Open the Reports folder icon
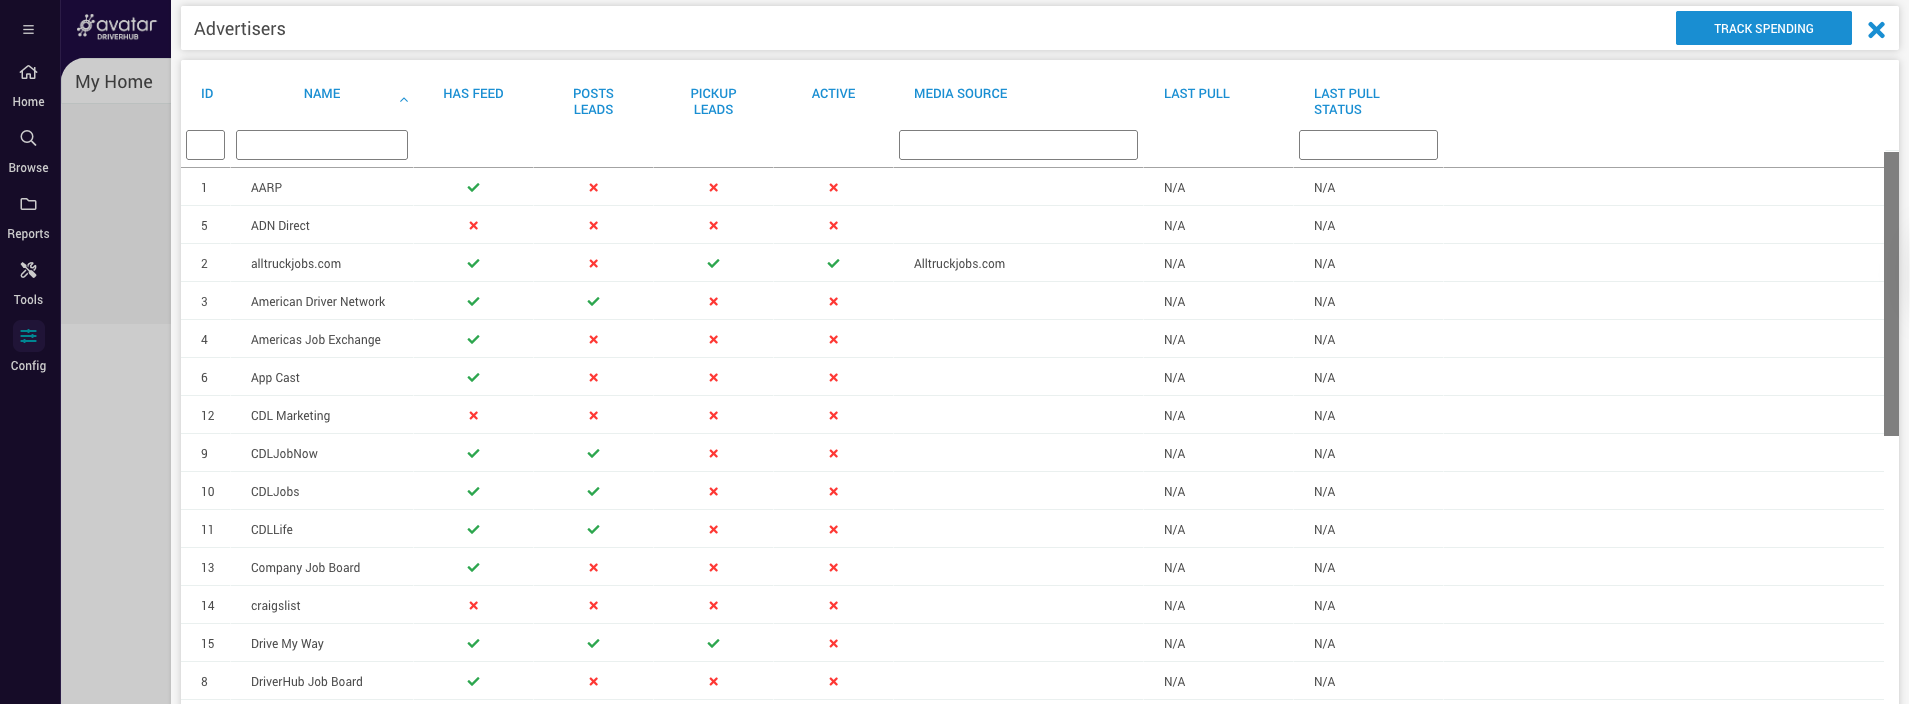Viewport: 1910px width, 704px height. [x=28, y=204]
